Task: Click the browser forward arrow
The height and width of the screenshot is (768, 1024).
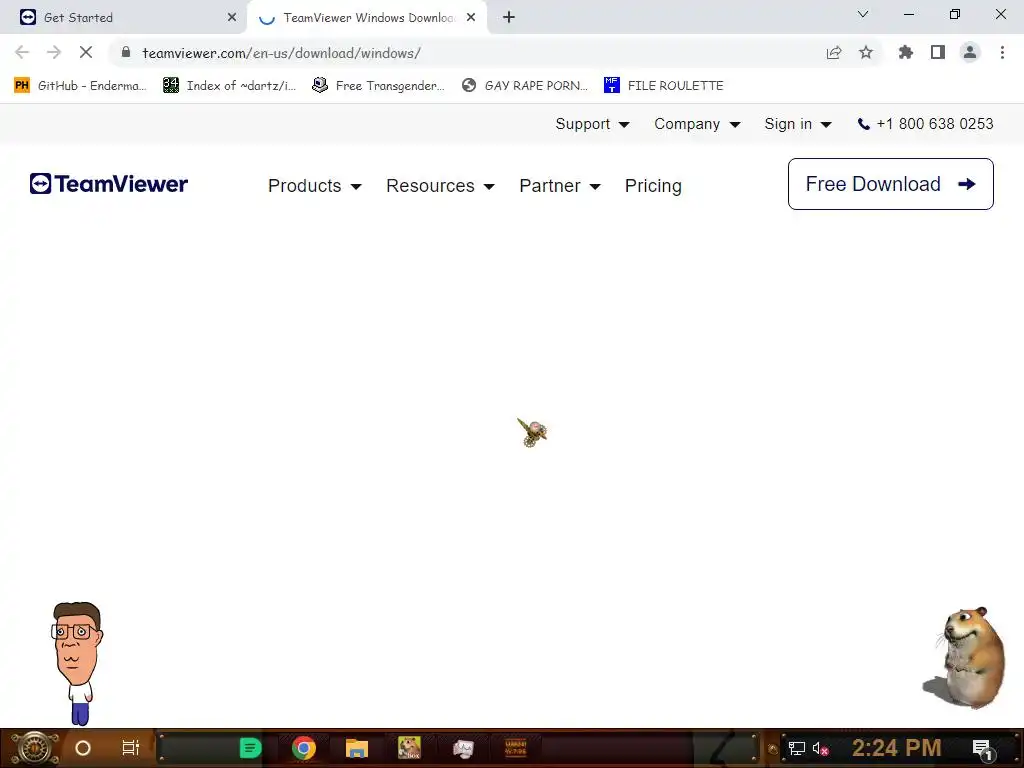Action: [x=54, y=52]
